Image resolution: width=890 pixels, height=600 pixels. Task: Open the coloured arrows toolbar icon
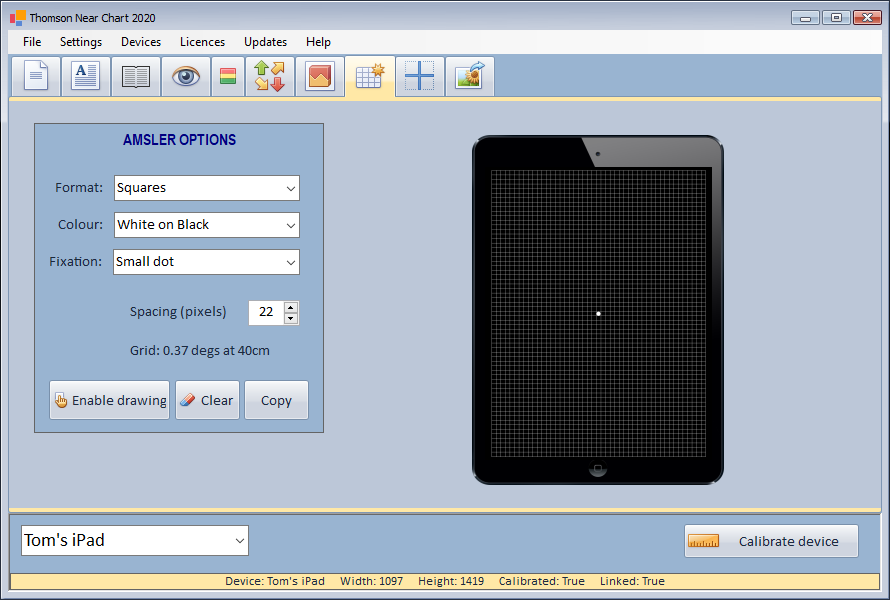point(269,77)
